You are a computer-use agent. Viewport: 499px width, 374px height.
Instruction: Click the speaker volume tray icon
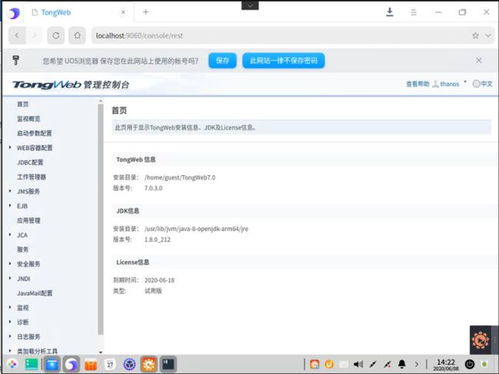click(358, 364)
